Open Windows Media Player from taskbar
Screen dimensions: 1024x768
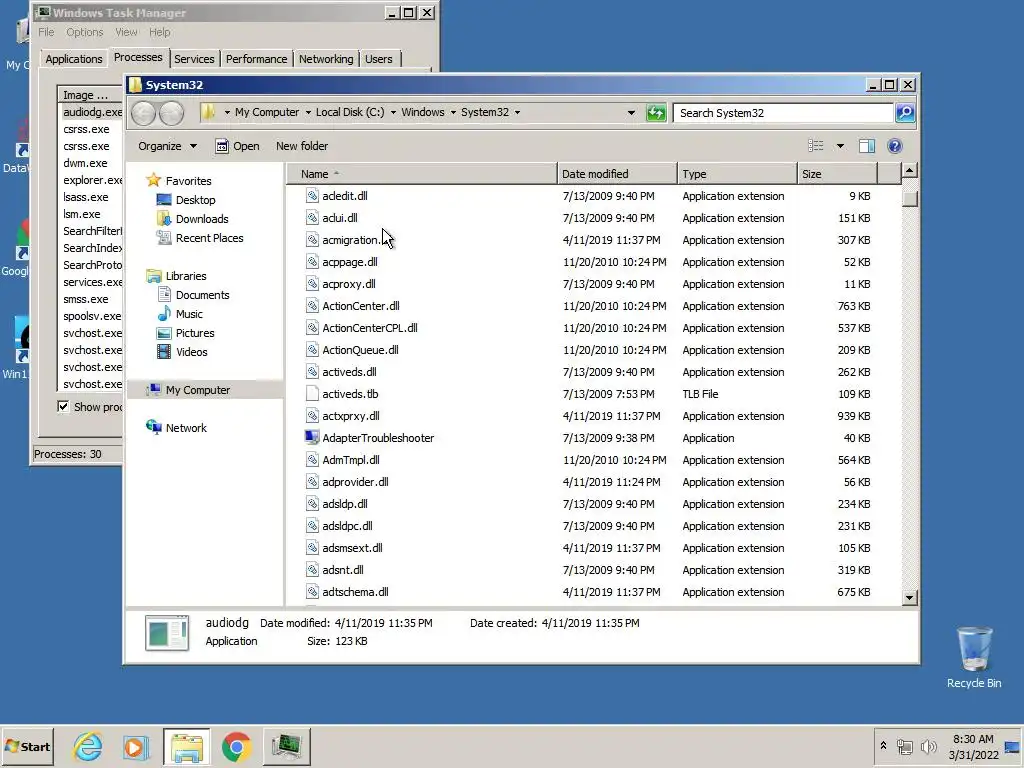[x=136, y=746]
